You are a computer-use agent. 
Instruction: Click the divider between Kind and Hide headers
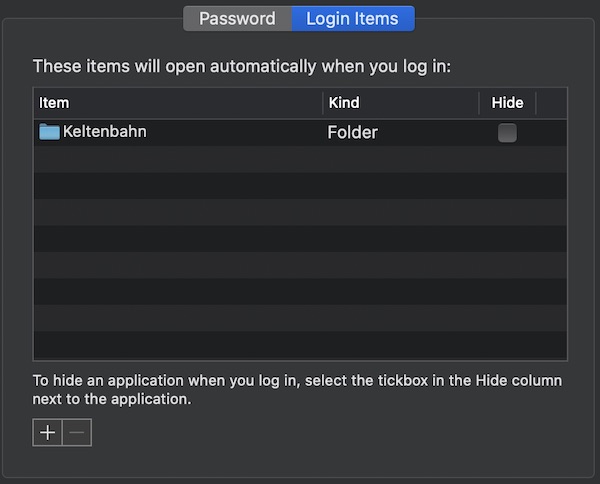pos(479,103)
